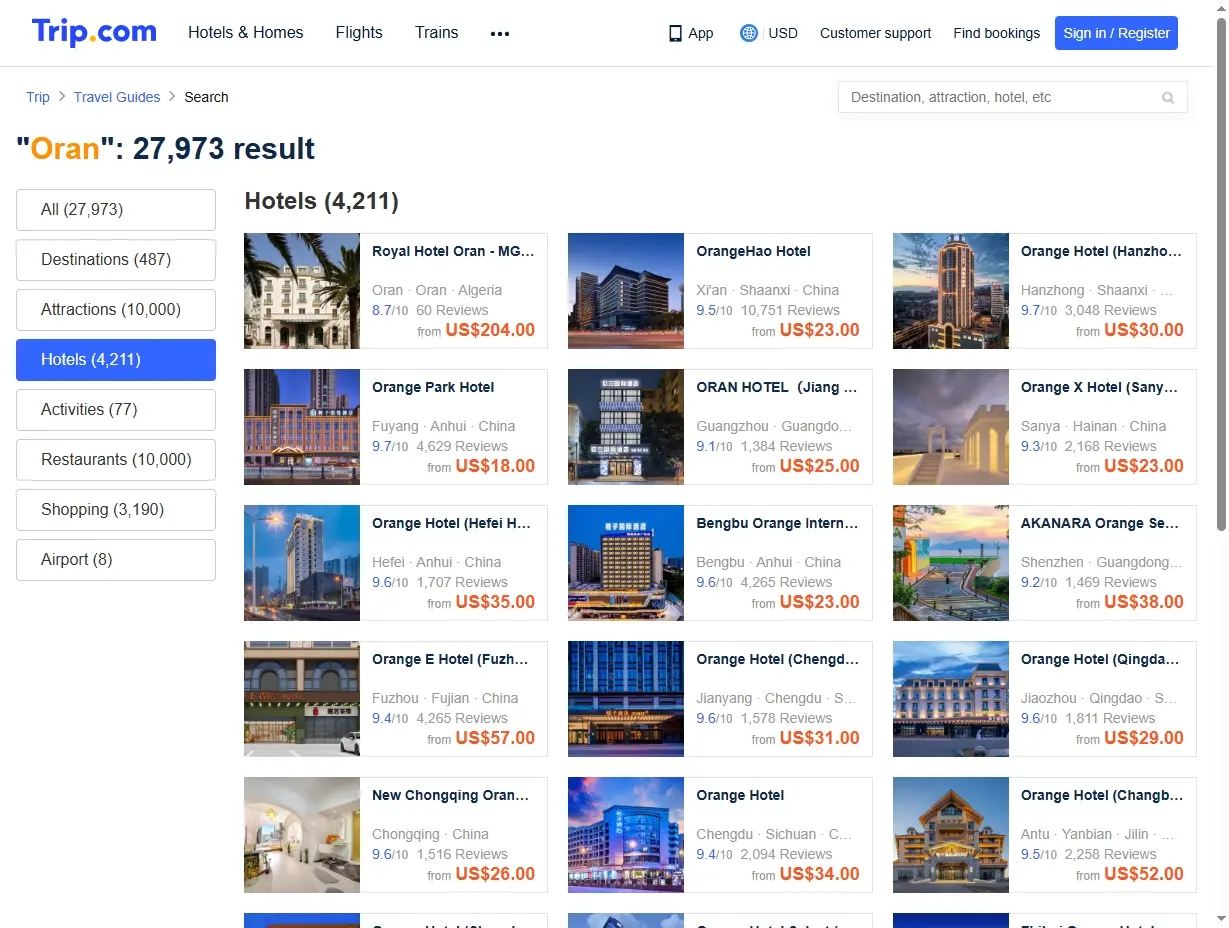Open Orange Hotel Hefei thumbnail
Image resolution: width=1229 pixels, height=928 pixels.
(302, 563)
